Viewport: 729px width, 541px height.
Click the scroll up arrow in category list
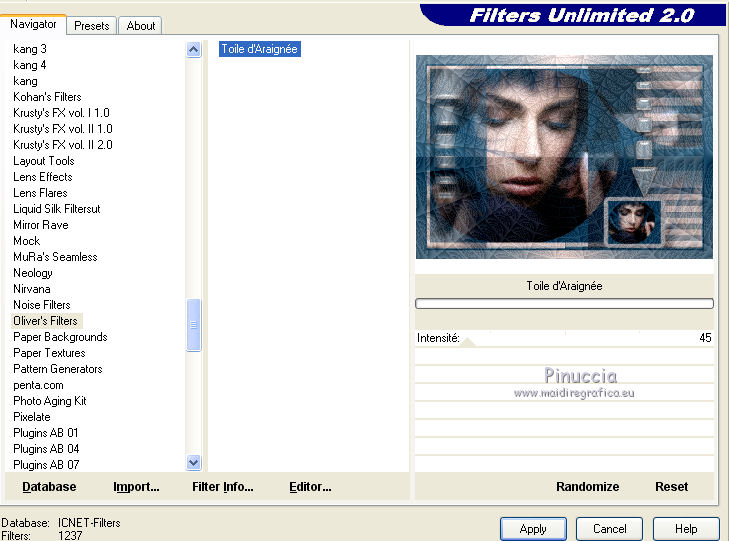pos(193,49)
